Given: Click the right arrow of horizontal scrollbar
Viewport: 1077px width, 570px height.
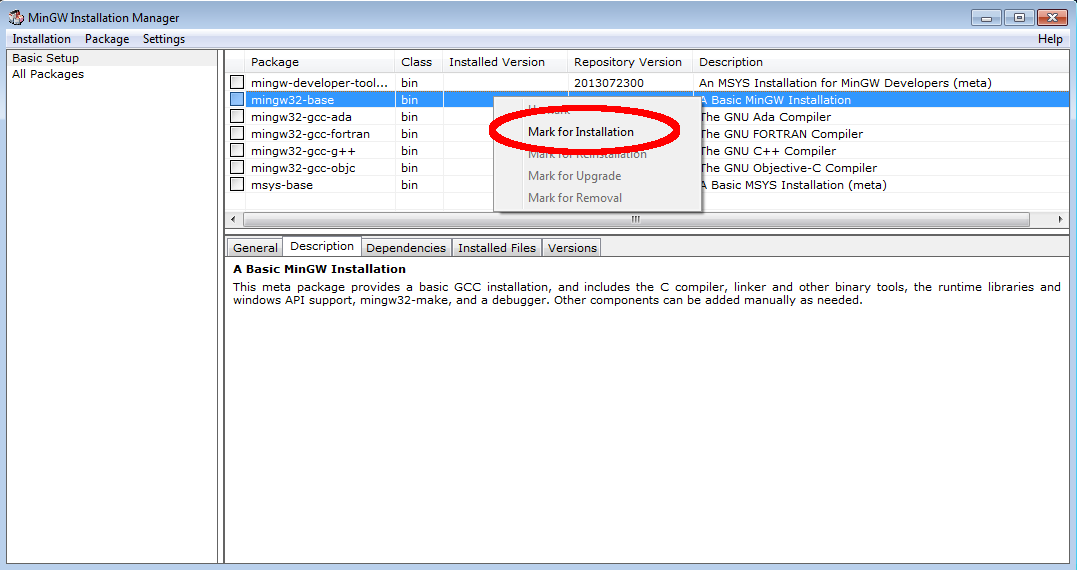Looking at the screenshot, I should tap(1061, 219).
